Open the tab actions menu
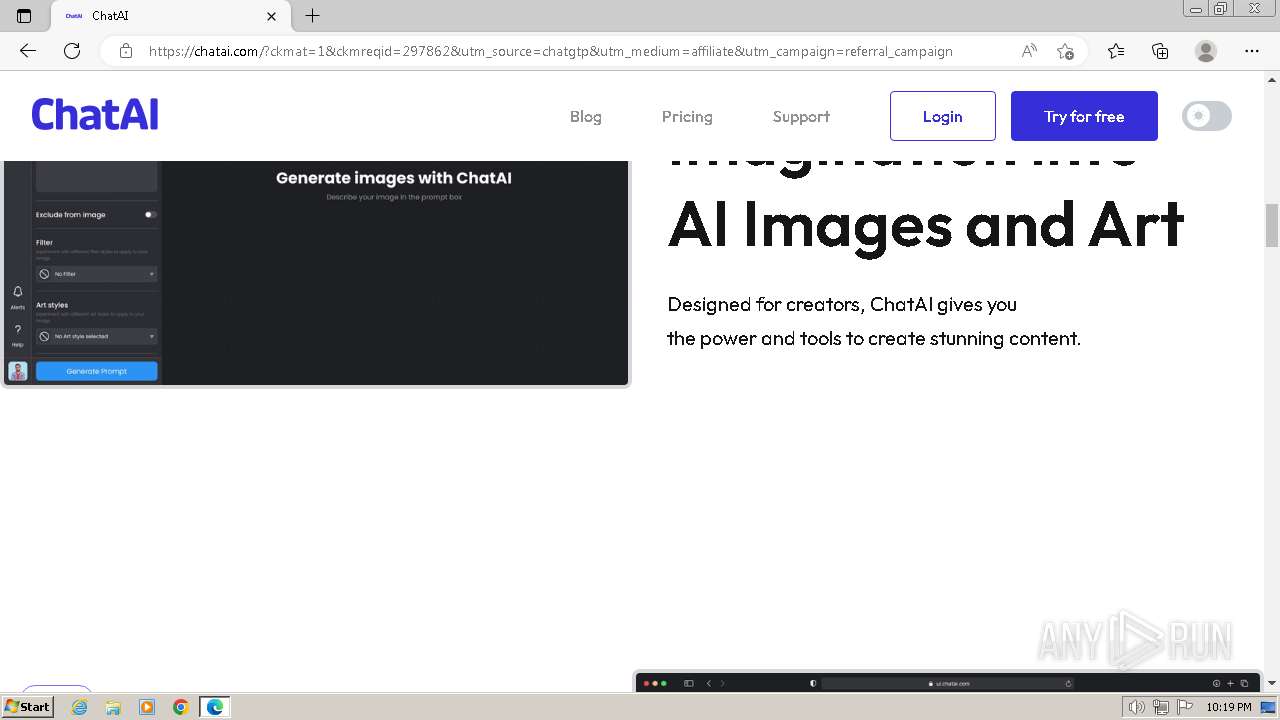This screenshot has height=720, width=1280. point(24,16)
